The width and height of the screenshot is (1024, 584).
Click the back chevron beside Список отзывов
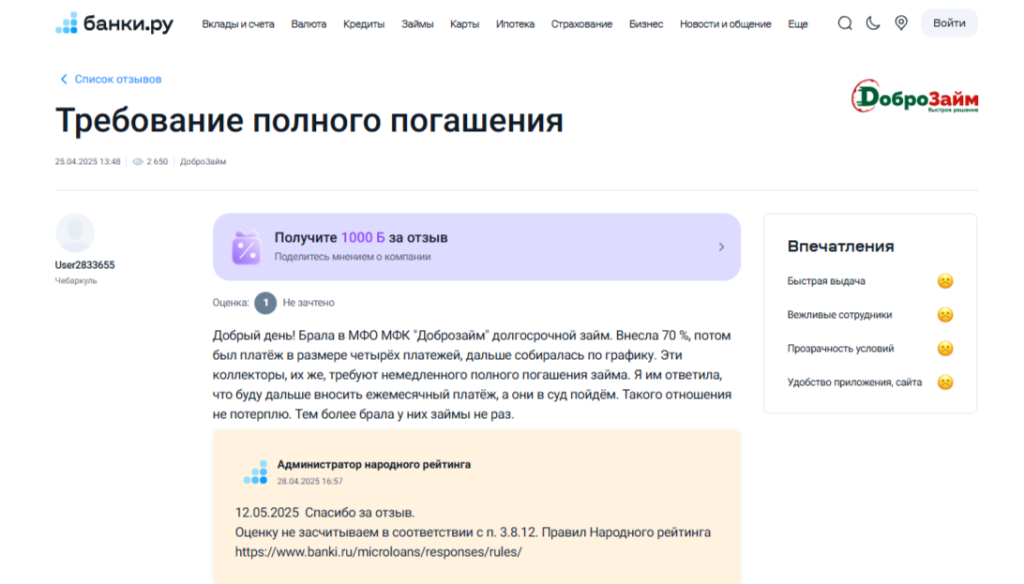pos(64,79)
